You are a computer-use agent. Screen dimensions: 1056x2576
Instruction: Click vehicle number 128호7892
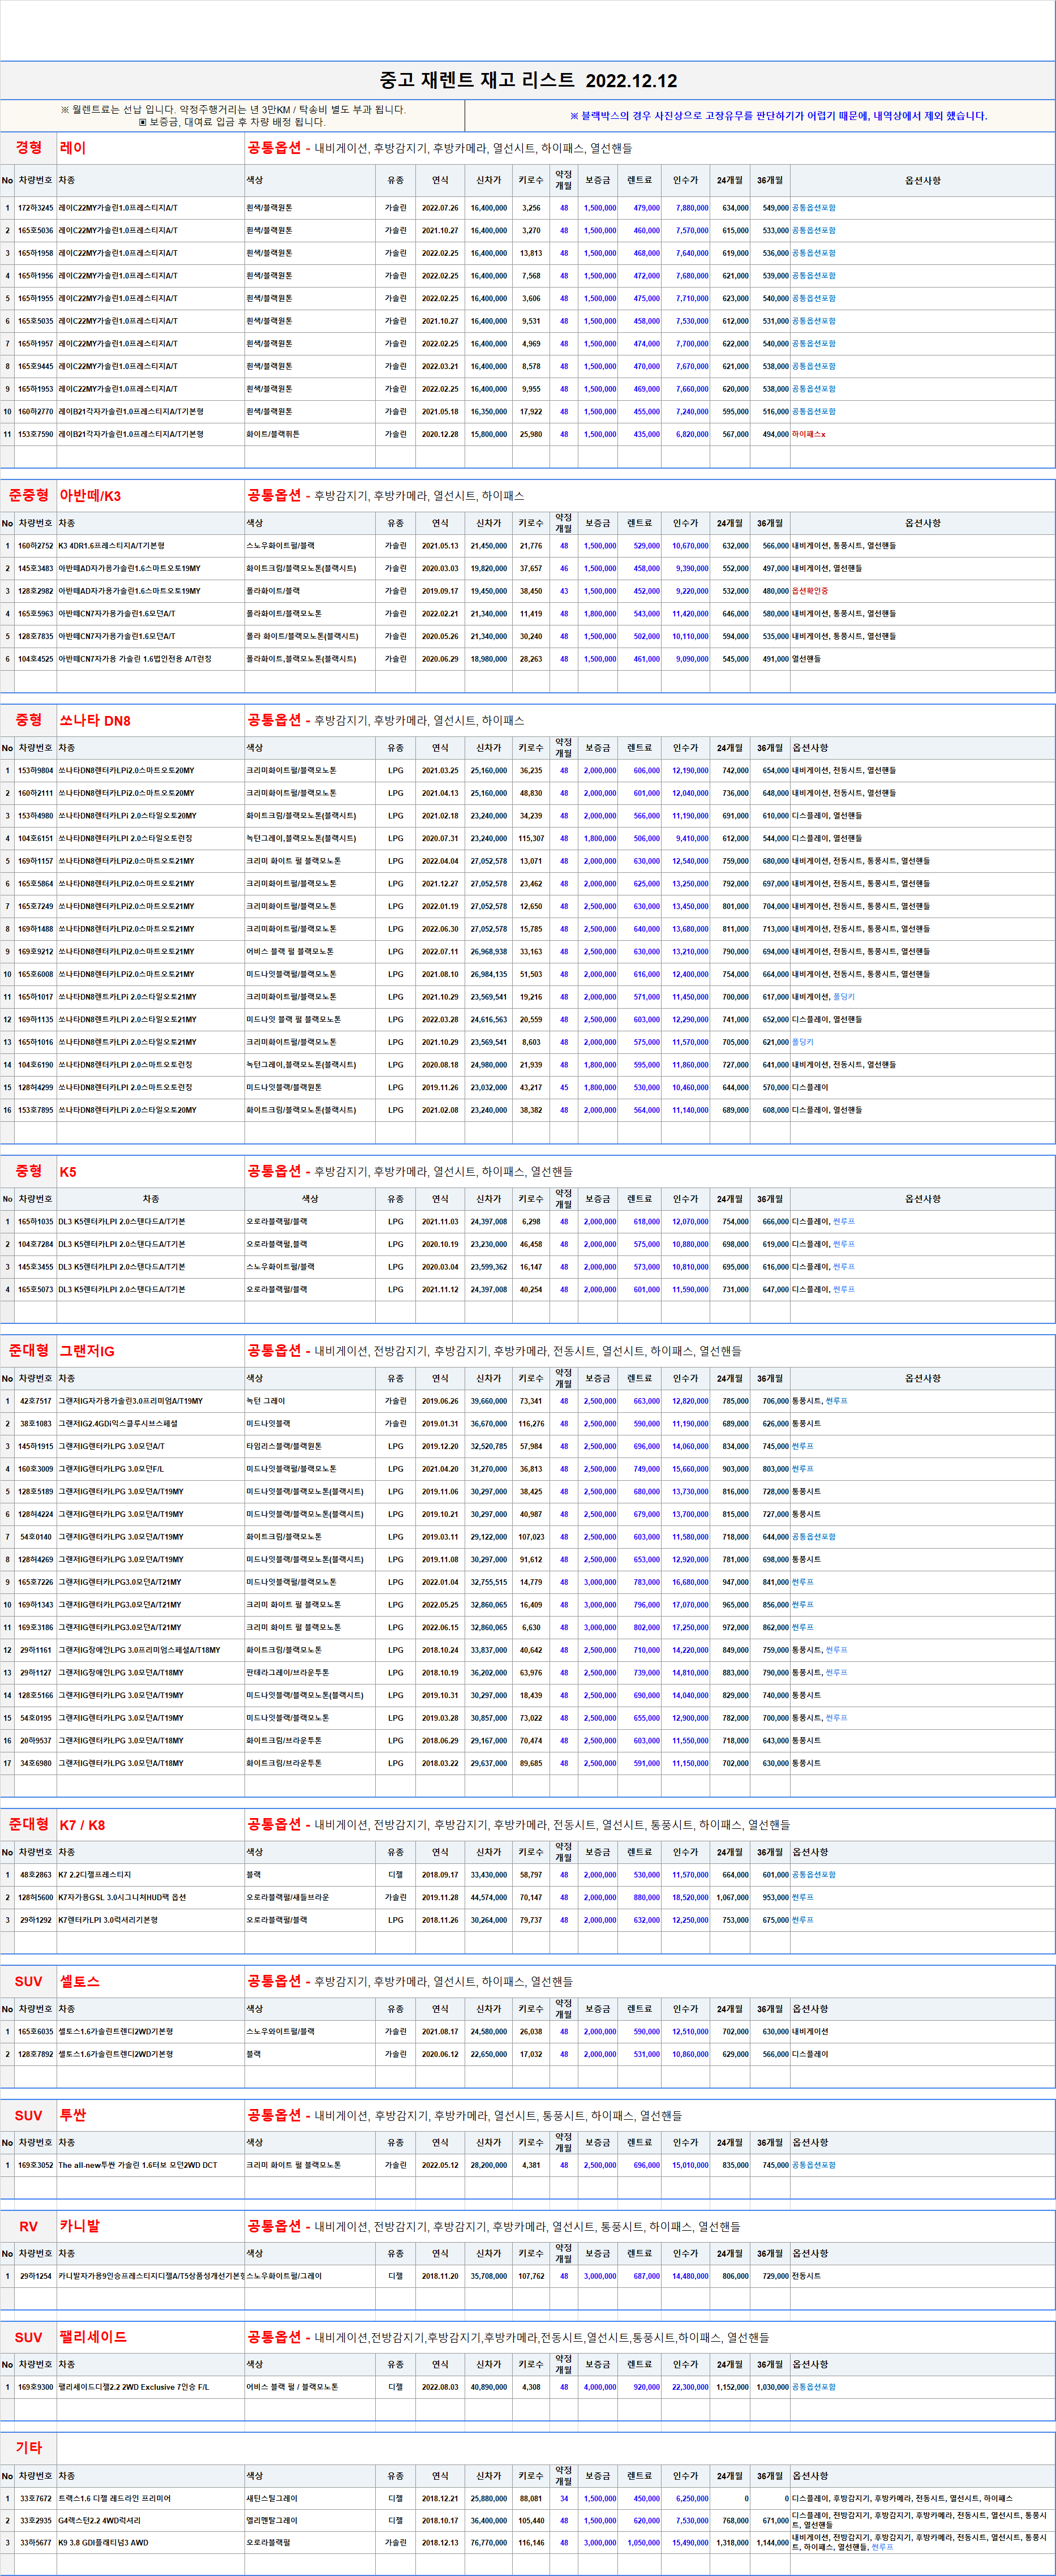pos(35,2055)
